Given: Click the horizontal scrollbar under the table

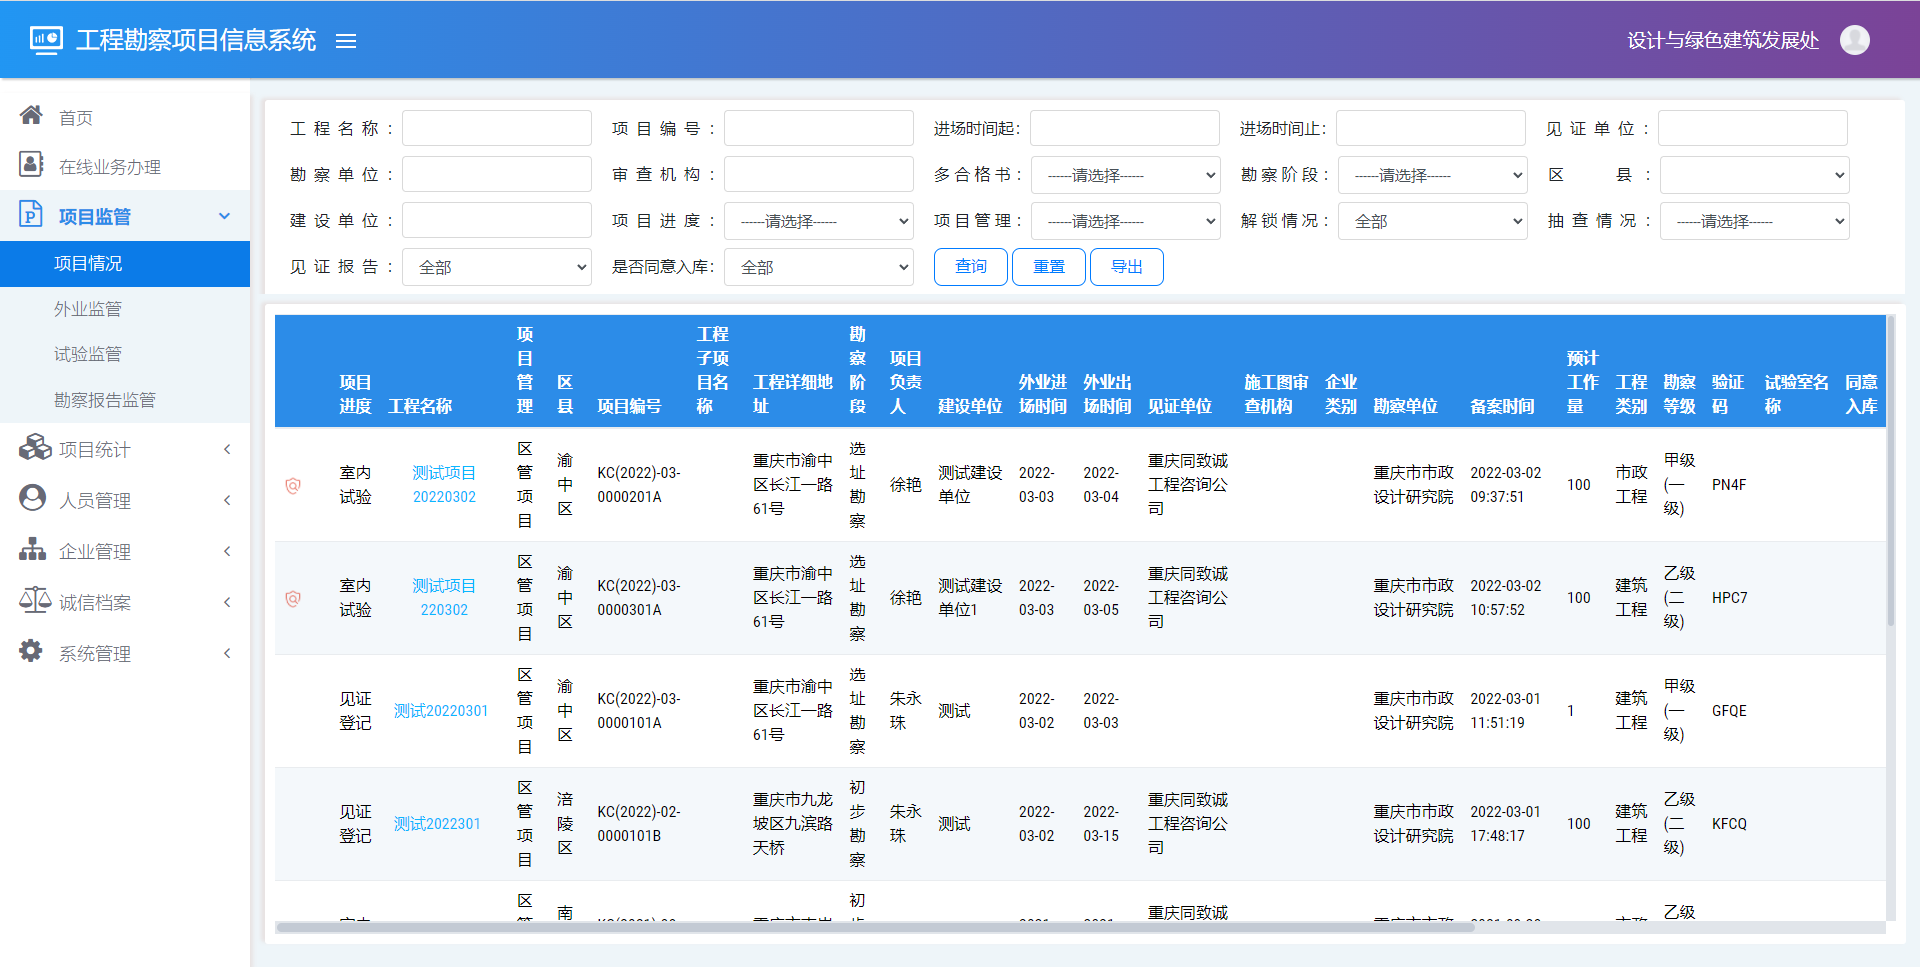Looking at the screenshot, I should 875,927.
